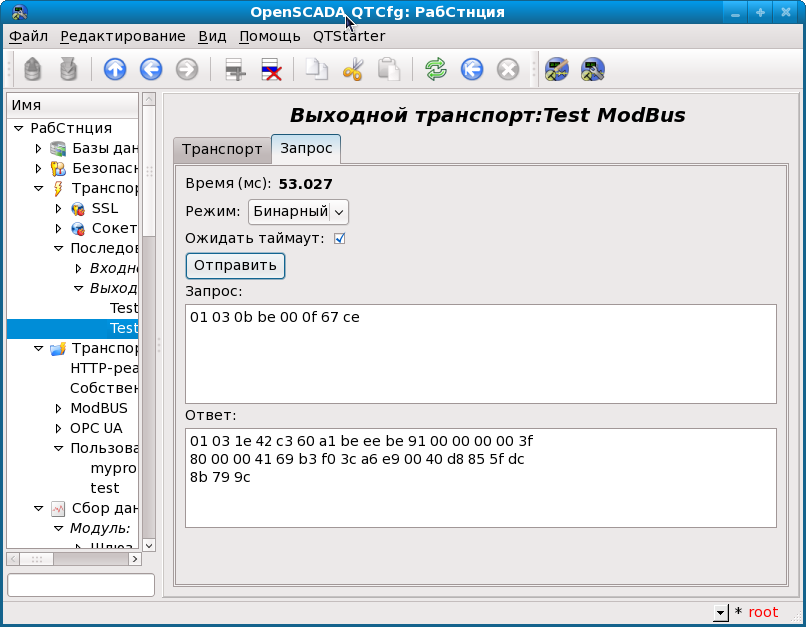Click the Save to DB toolbar icon
This screenshot has width=806, height=627.
[68, 69]
